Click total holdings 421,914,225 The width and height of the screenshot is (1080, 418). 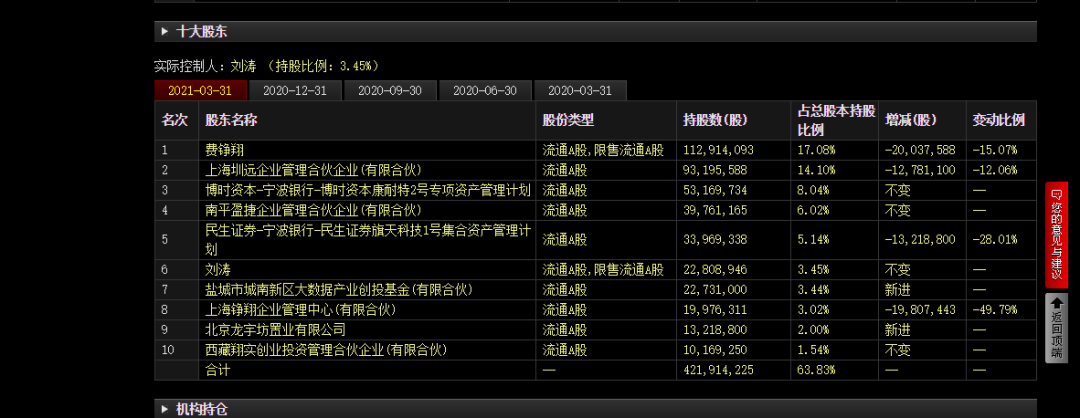pos(718,370)
